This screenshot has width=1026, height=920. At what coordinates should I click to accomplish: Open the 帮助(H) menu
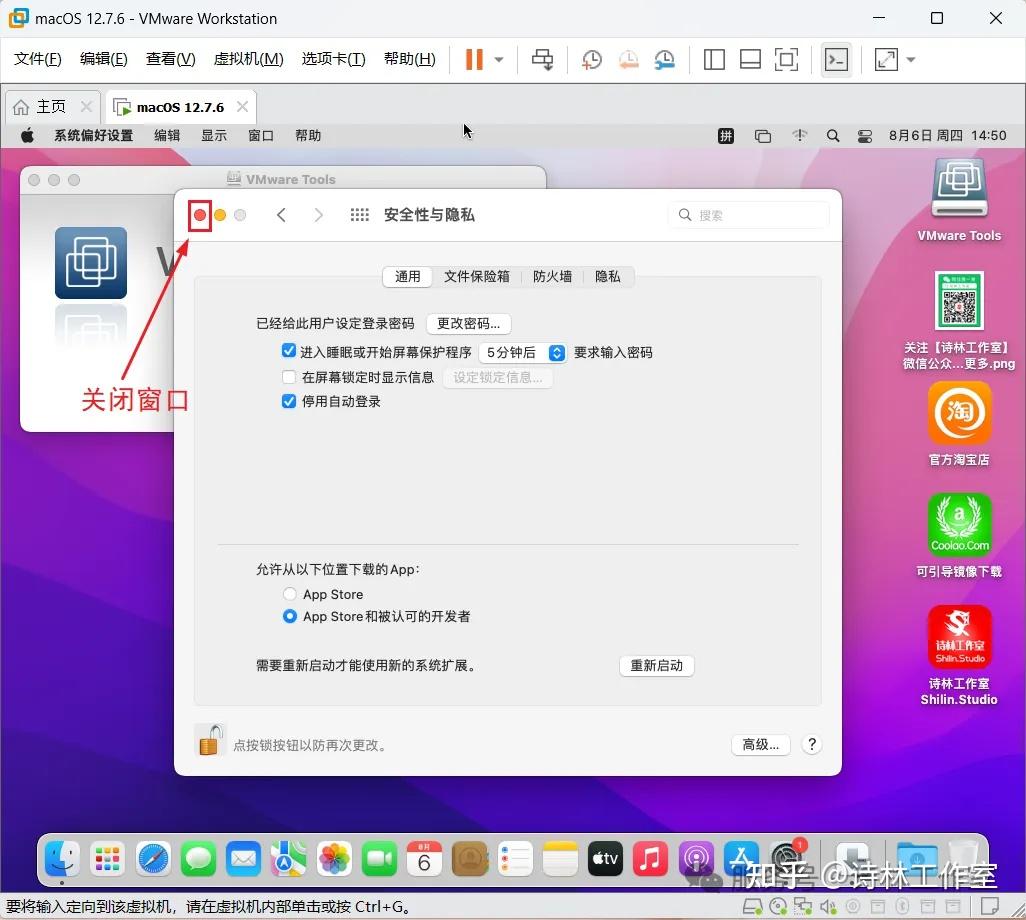click(410, 59)
